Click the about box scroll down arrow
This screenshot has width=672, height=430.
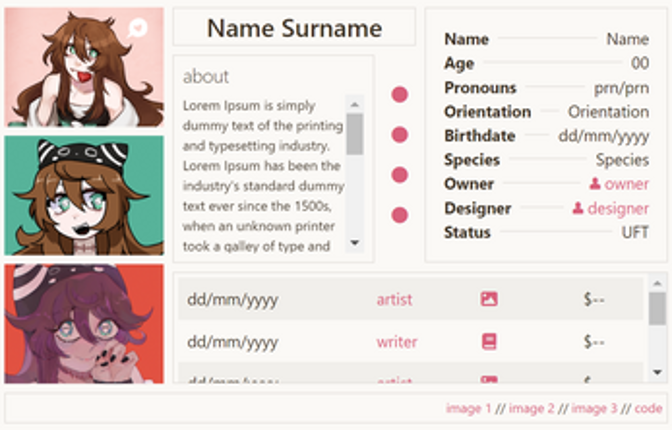[x=354, y=243]
